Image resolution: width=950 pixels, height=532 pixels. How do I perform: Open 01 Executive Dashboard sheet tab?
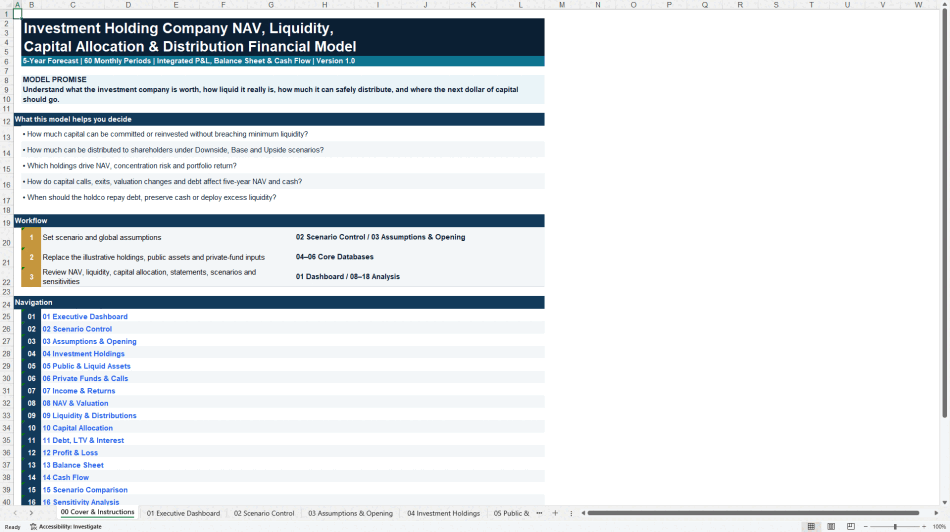183,513
